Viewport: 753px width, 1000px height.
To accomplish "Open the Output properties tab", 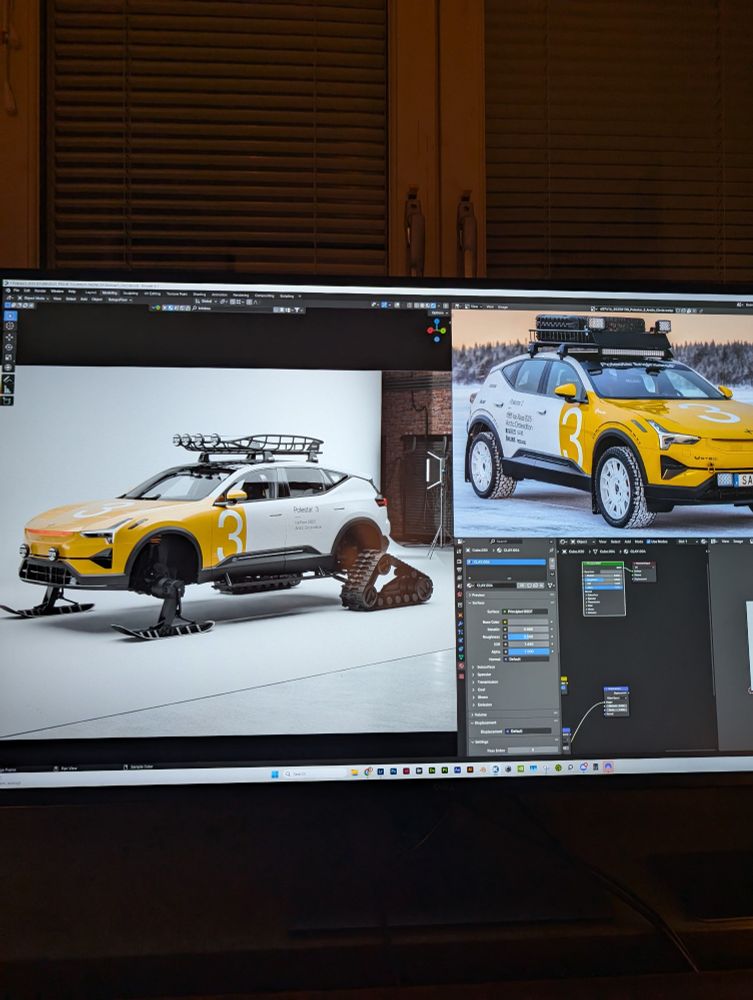I will (x=460, y=570).
